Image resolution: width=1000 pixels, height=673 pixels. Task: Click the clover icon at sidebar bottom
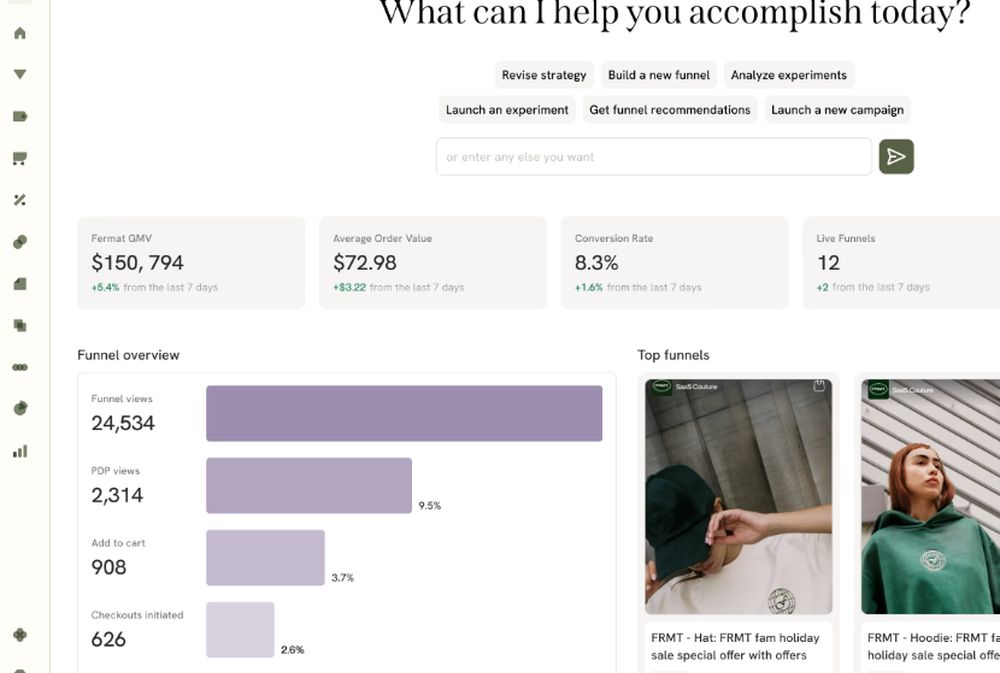(19, 634)
